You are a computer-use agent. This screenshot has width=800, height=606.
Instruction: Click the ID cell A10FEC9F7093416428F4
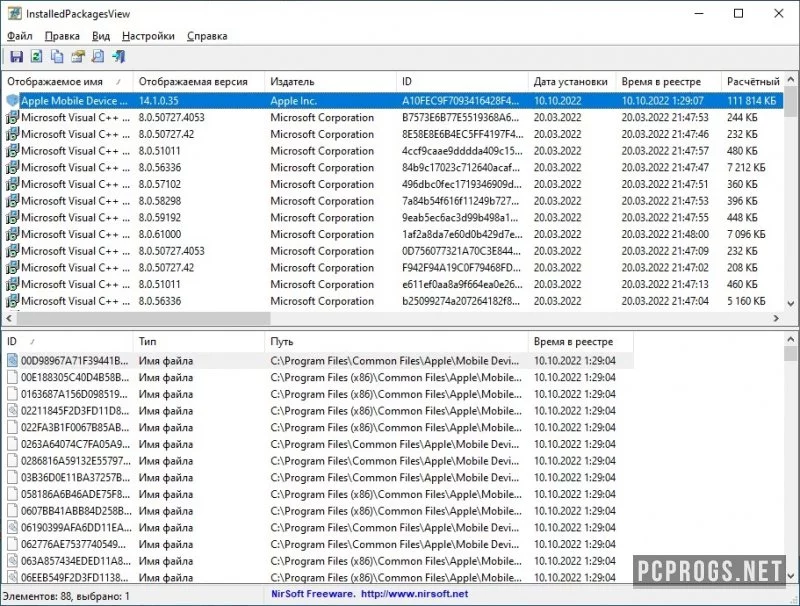461,101
